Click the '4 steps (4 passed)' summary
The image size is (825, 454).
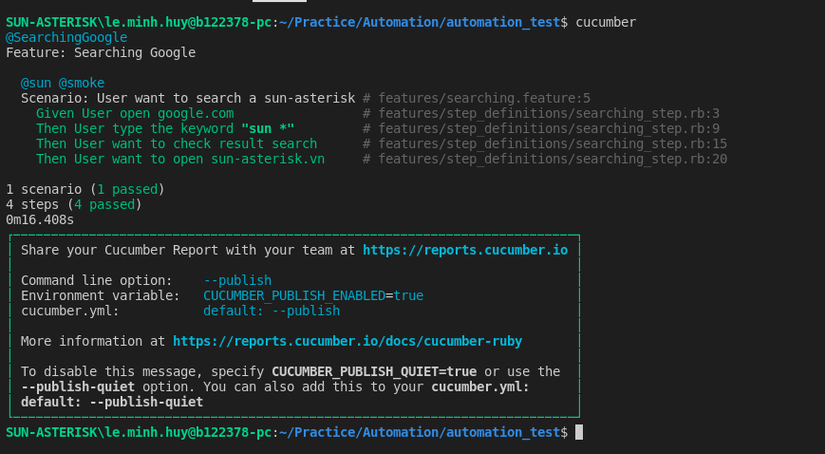coord(74,205)
